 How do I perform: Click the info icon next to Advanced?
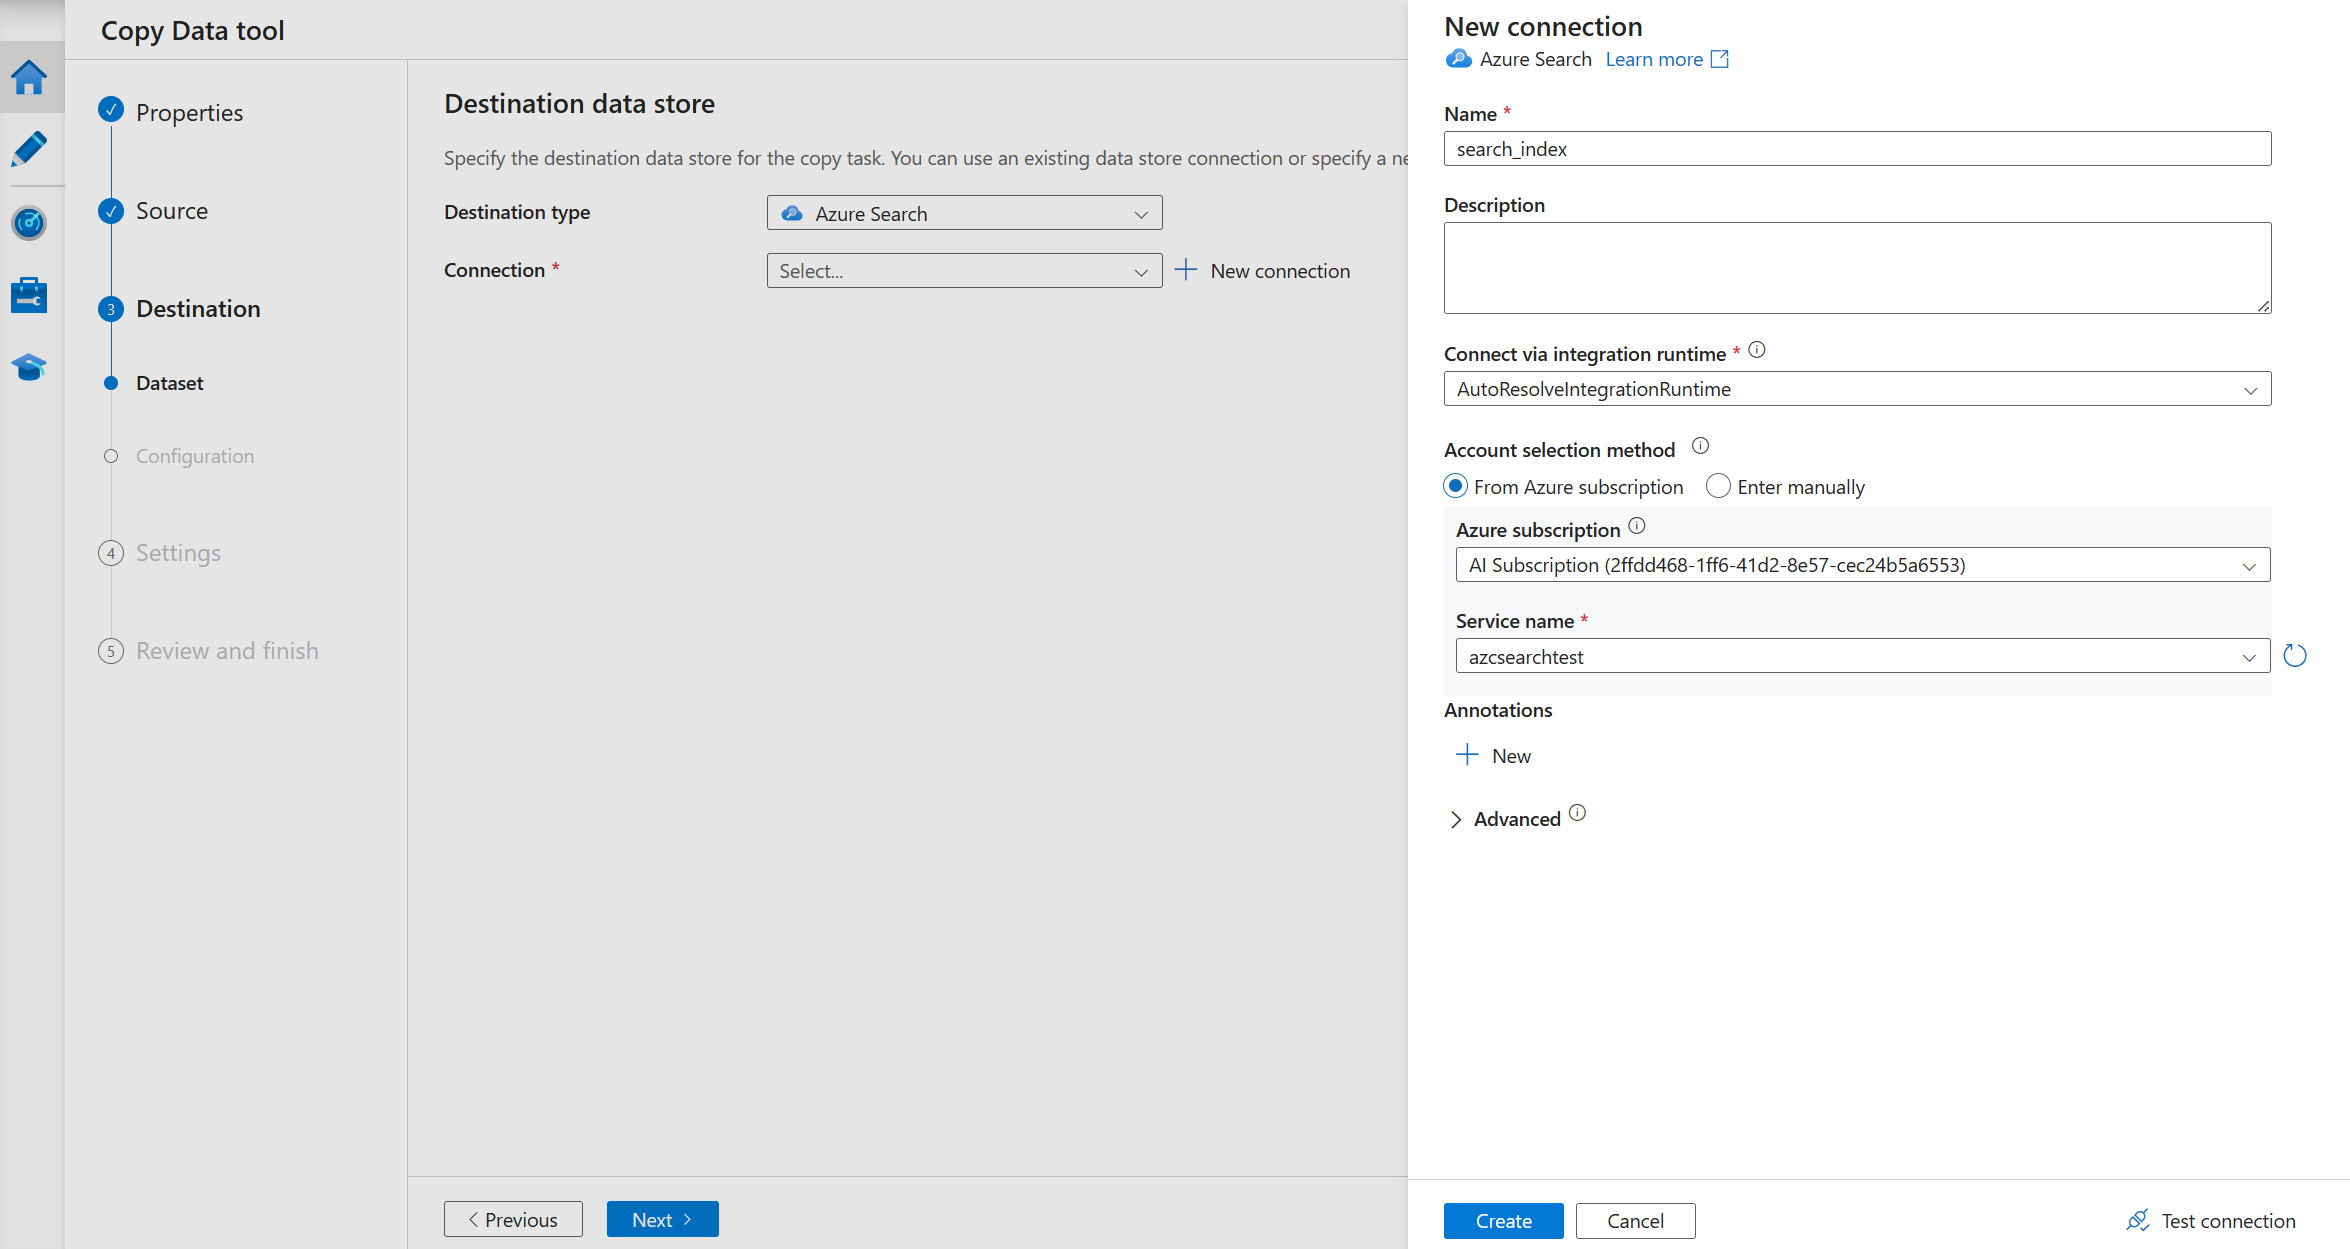(1577, 813)
